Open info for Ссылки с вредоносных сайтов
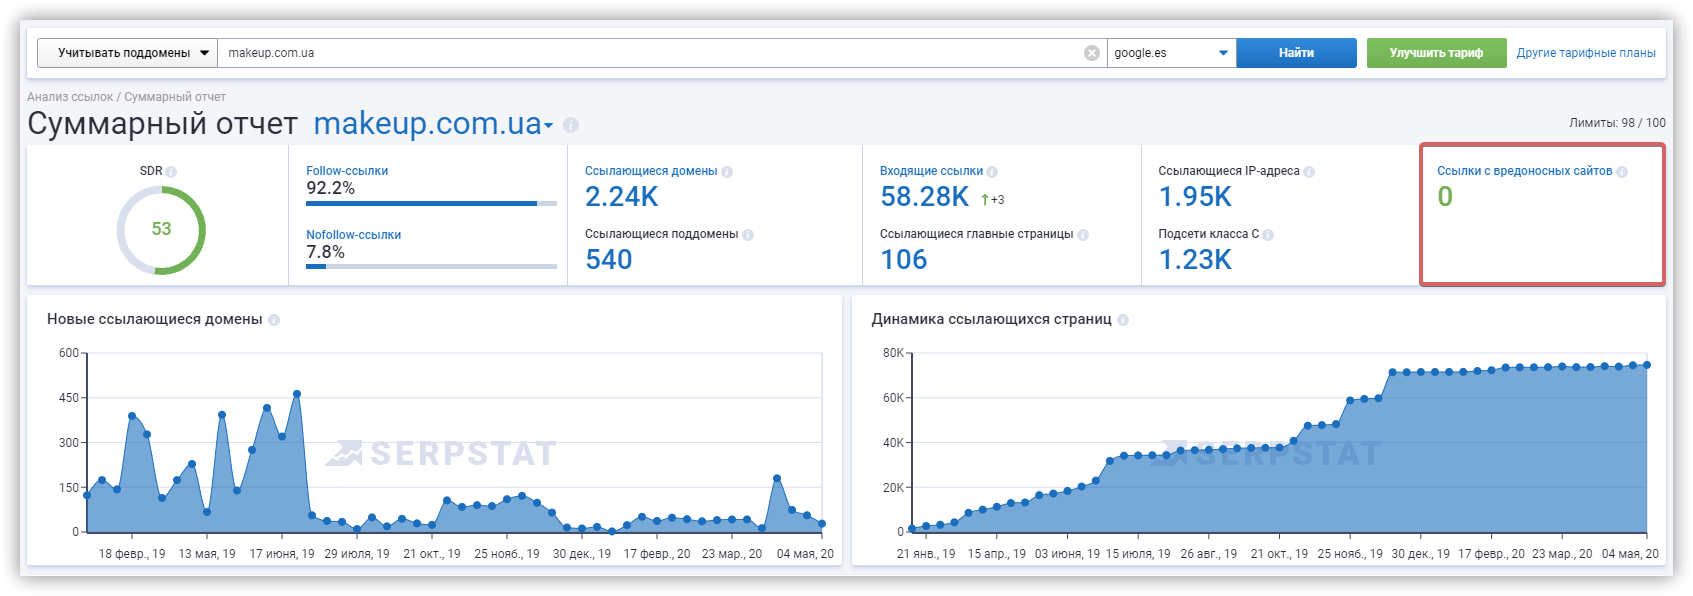Screen dimensions: 1693x596 click(x=1622, y=172)
